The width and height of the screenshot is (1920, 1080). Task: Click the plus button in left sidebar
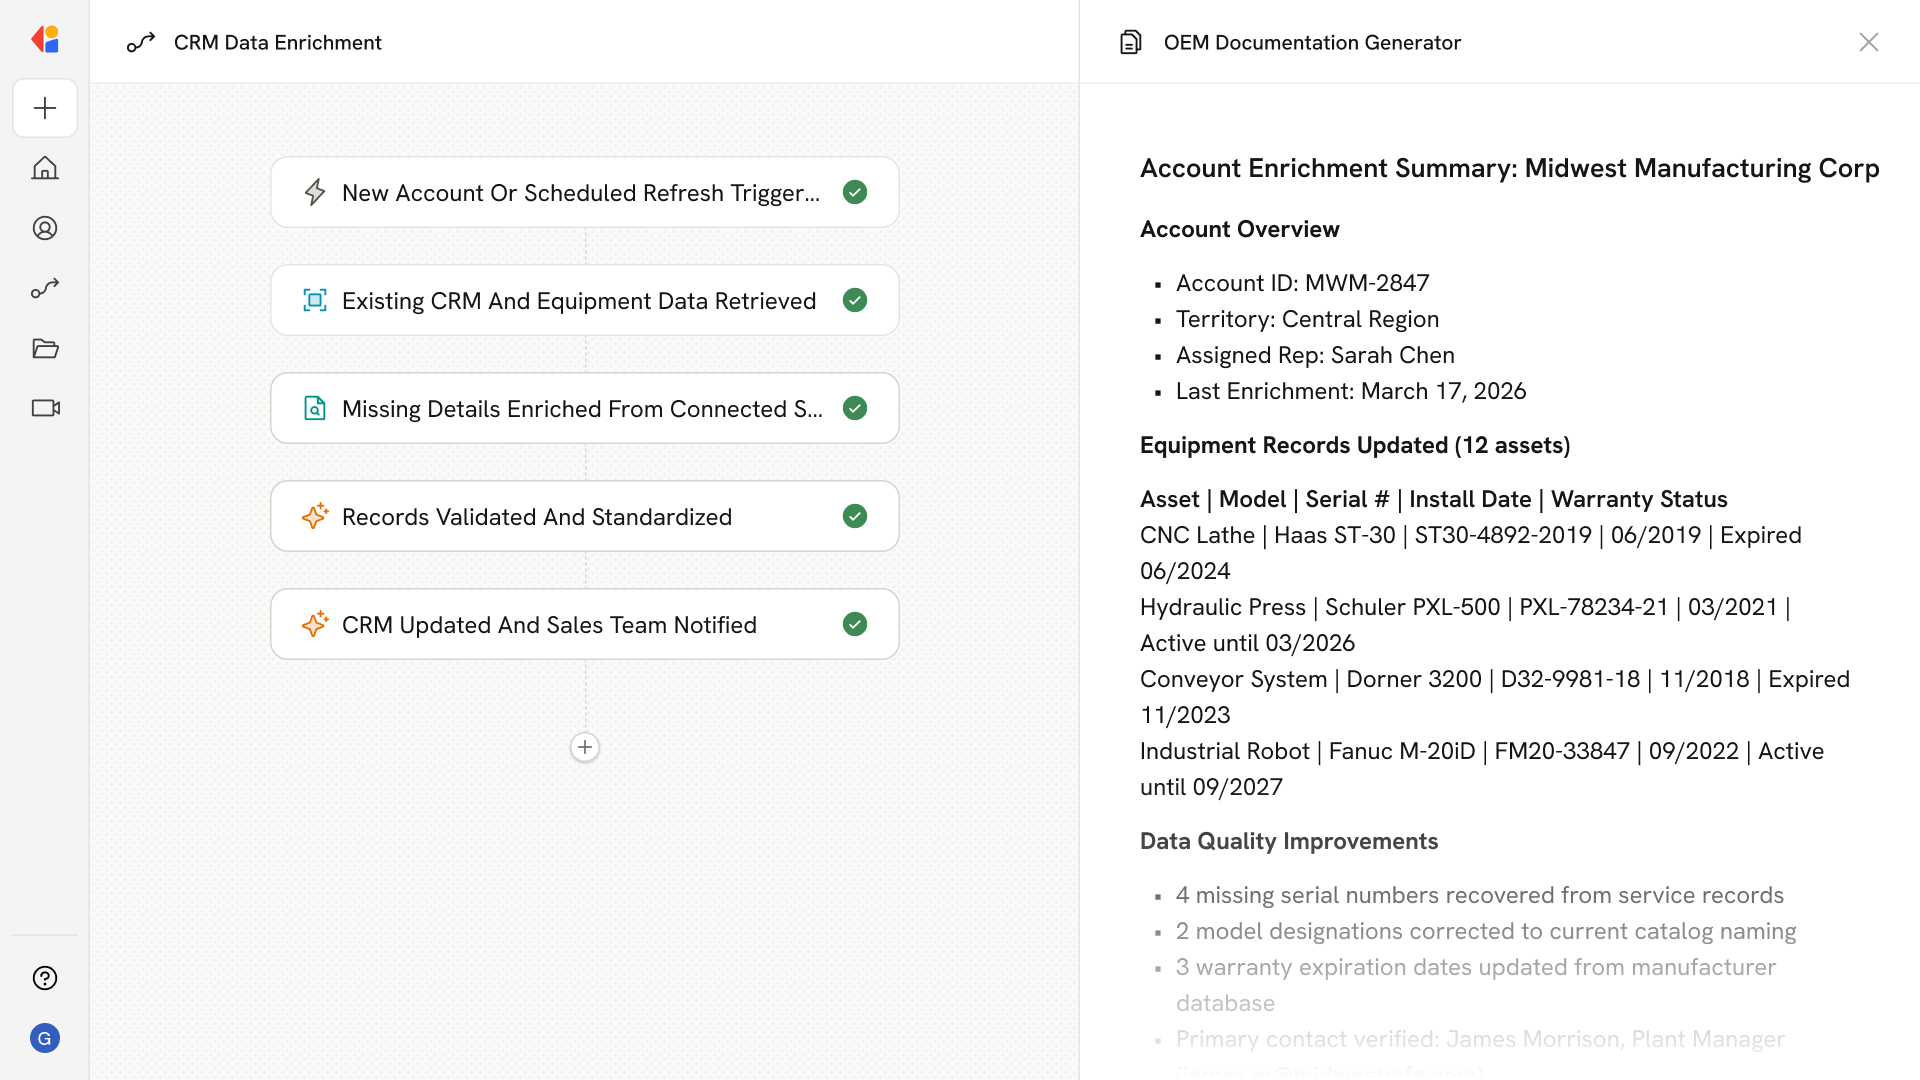pyautogui.click(x=45, y=108)
